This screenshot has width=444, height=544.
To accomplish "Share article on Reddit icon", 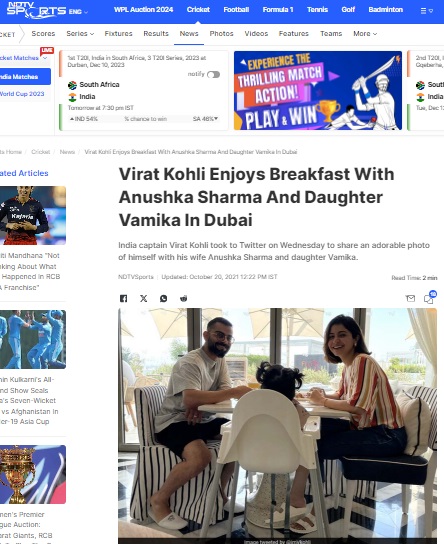I will (x=183, y=298).
